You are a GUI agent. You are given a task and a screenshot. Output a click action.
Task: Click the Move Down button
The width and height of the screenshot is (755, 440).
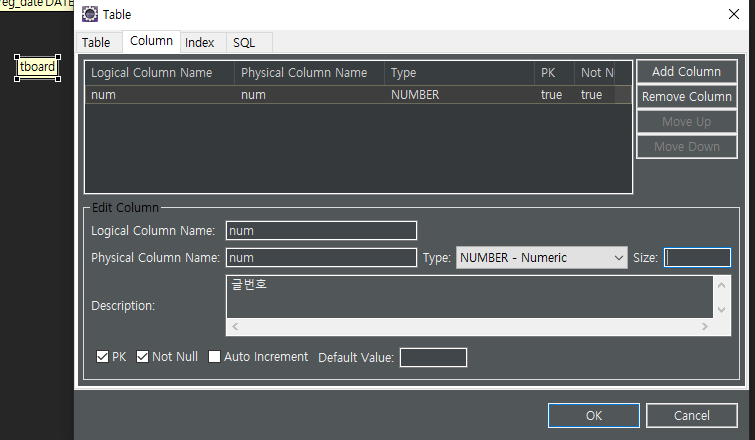point(686,147)
